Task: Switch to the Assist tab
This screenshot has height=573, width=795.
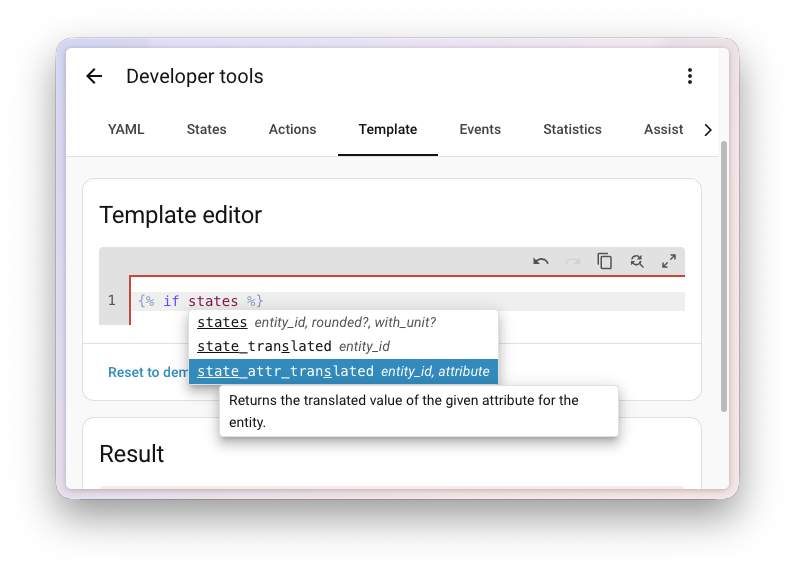Action: click(x=663, y=130)
